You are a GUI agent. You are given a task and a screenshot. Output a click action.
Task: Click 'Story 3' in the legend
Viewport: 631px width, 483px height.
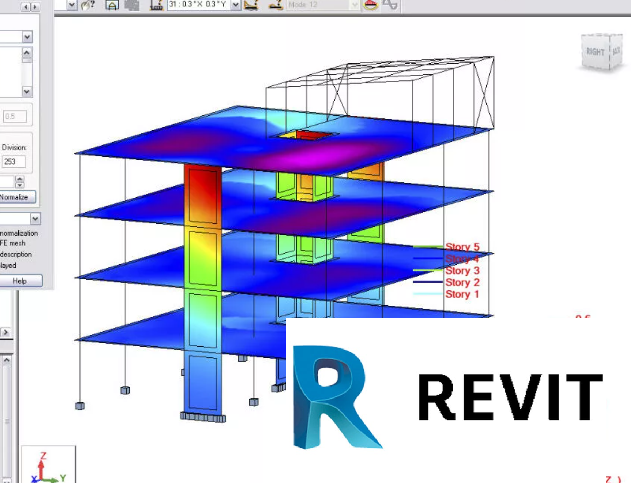pos(462,270)
